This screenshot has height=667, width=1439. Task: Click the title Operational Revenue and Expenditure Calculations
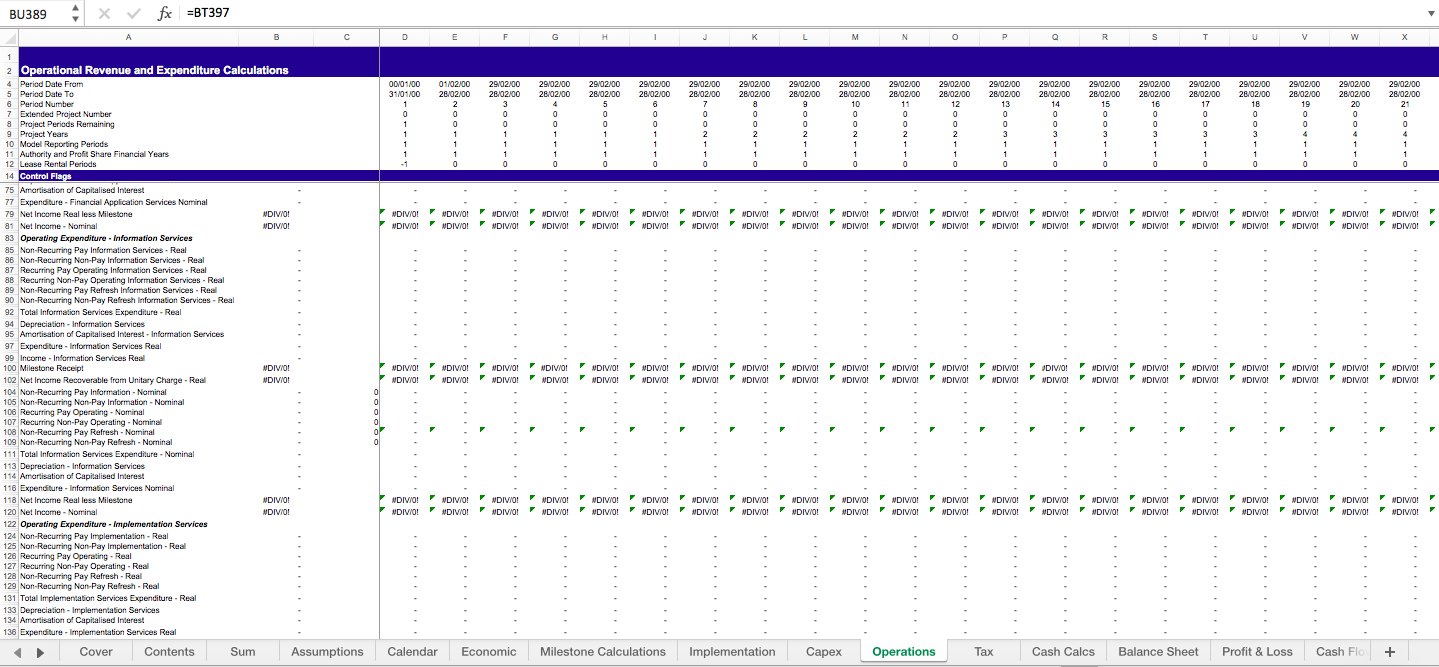154,70
